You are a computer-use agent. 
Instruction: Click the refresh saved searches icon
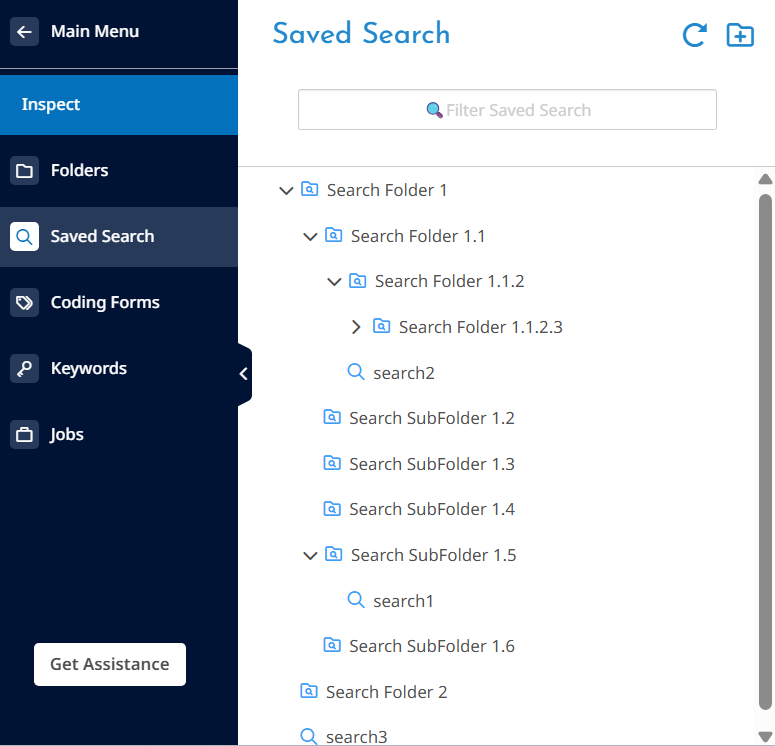[x=694, y=36]
